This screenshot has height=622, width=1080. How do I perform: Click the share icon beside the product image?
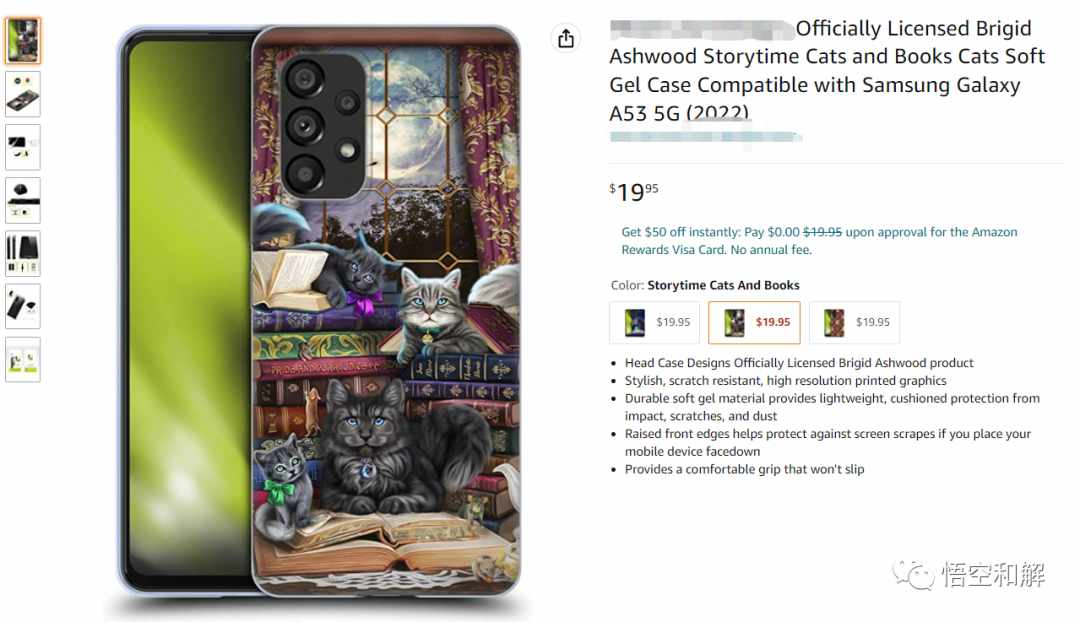(565, 39)
